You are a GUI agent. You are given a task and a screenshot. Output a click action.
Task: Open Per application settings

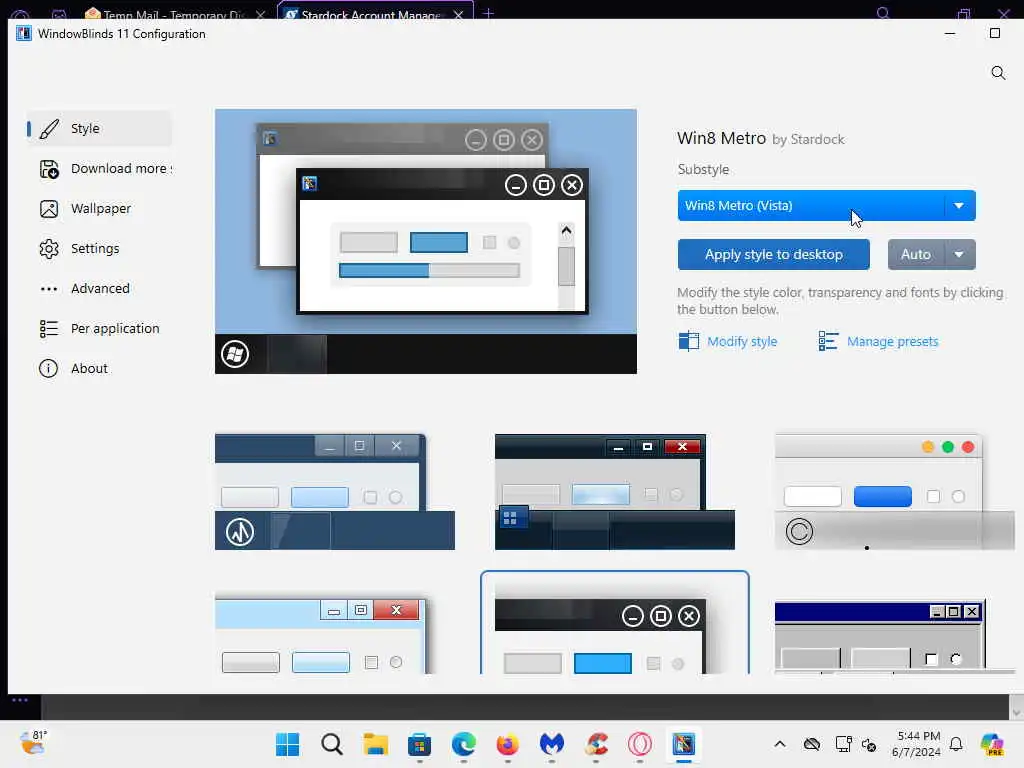click(99, 328)
